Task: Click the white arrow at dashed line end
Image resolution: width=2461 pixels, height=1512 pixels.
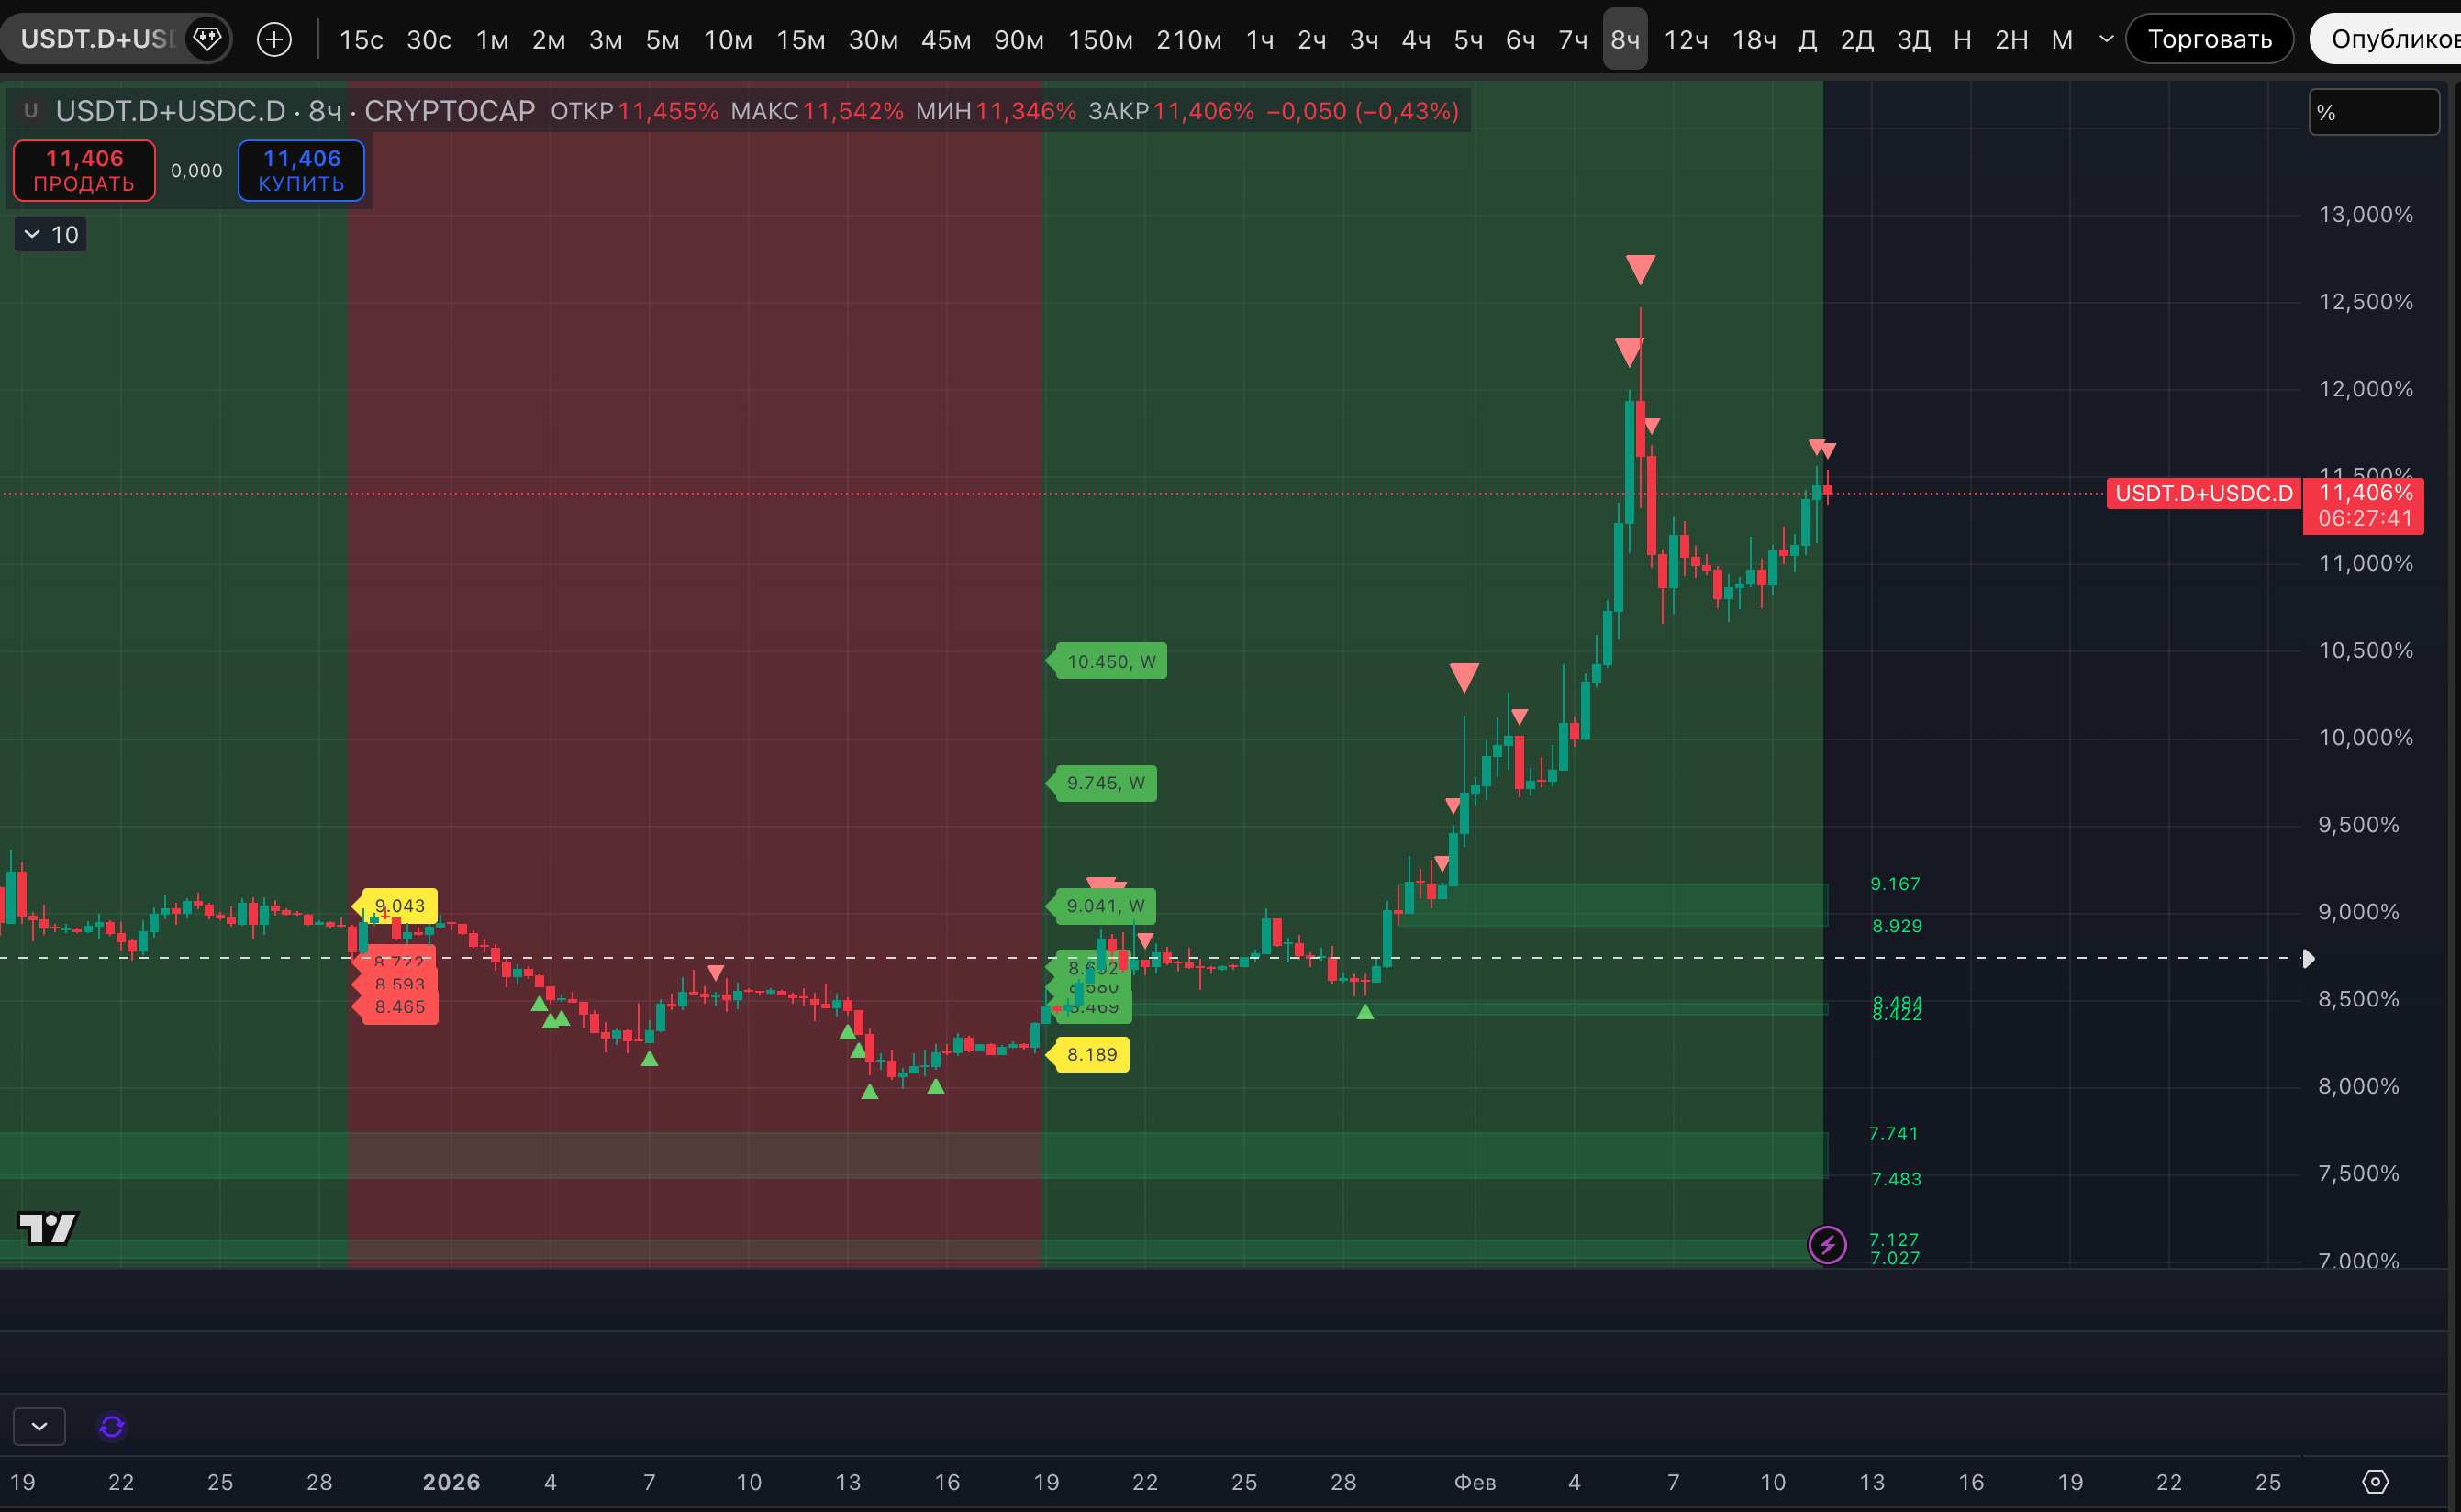Action: click(2308, 959)
